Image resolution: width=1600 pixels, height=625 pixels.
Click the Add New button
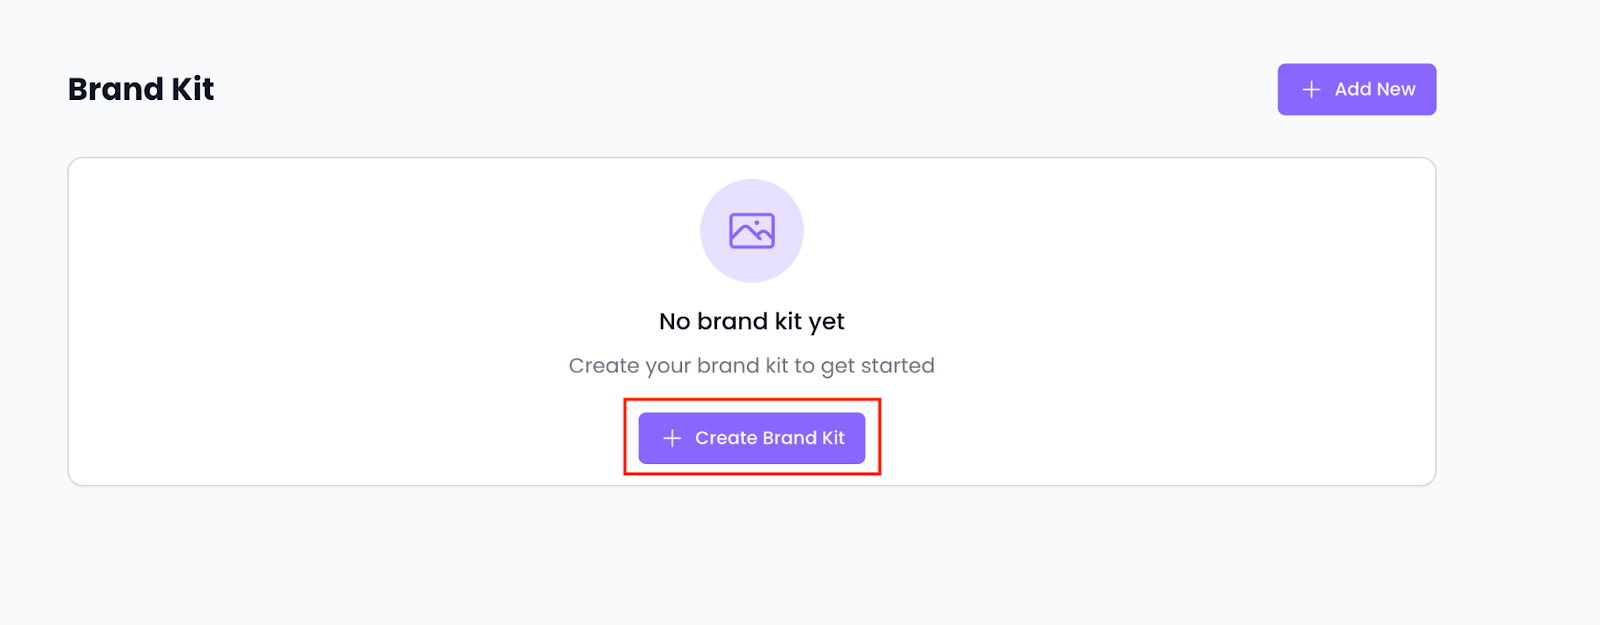coord(1356,89)
